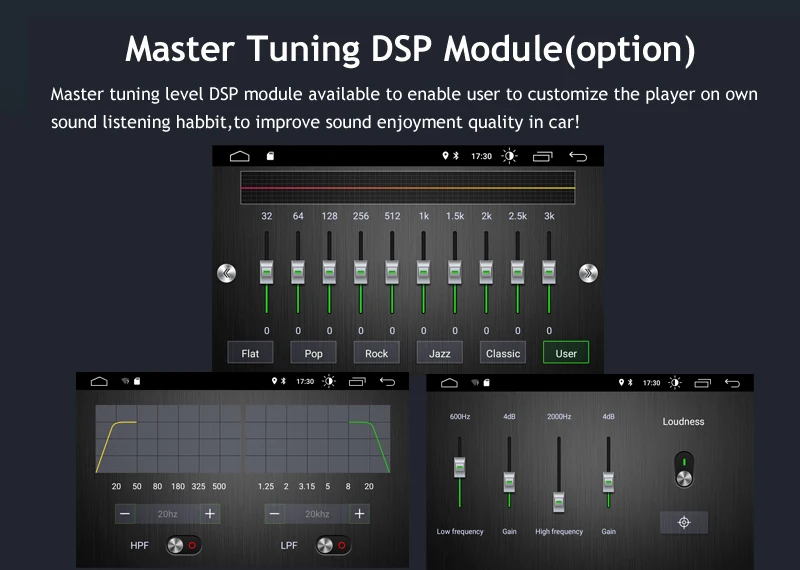
Task: Click the 64 Hz band slider handle
Action: click(298, 272)
